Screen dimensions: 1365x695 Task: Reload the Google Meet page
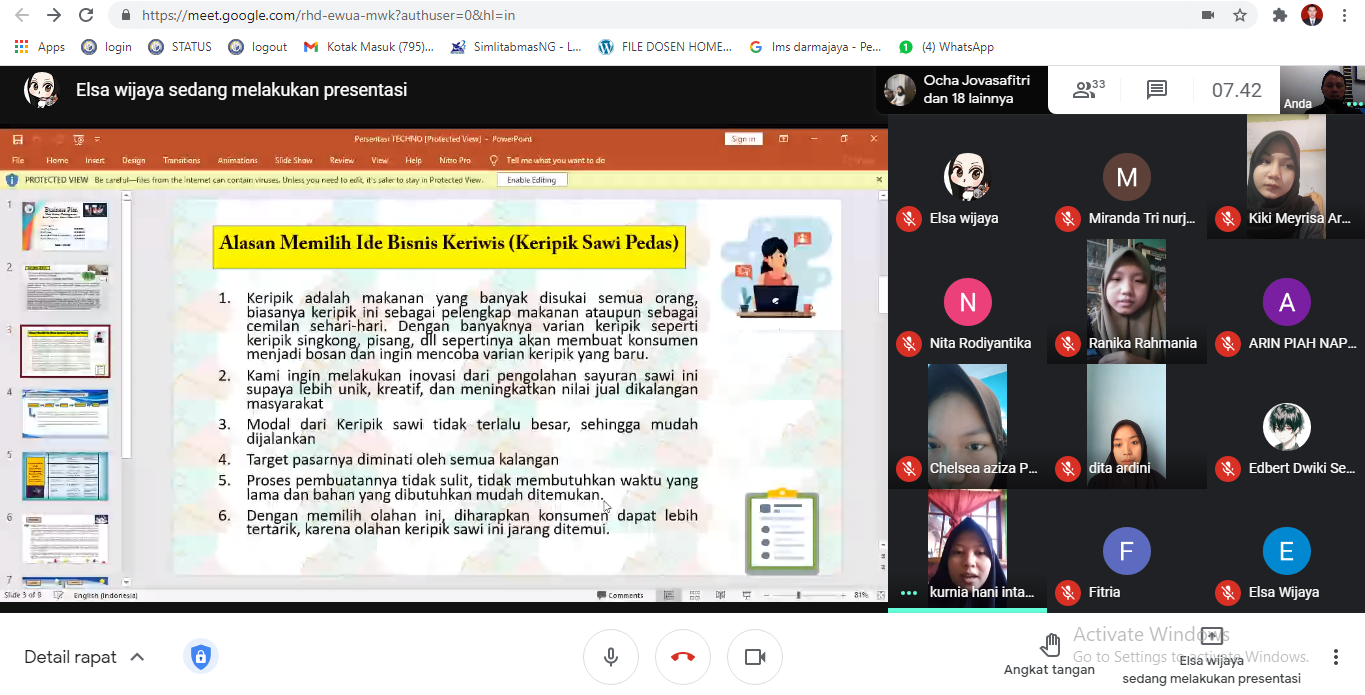[x=86, y=15]
